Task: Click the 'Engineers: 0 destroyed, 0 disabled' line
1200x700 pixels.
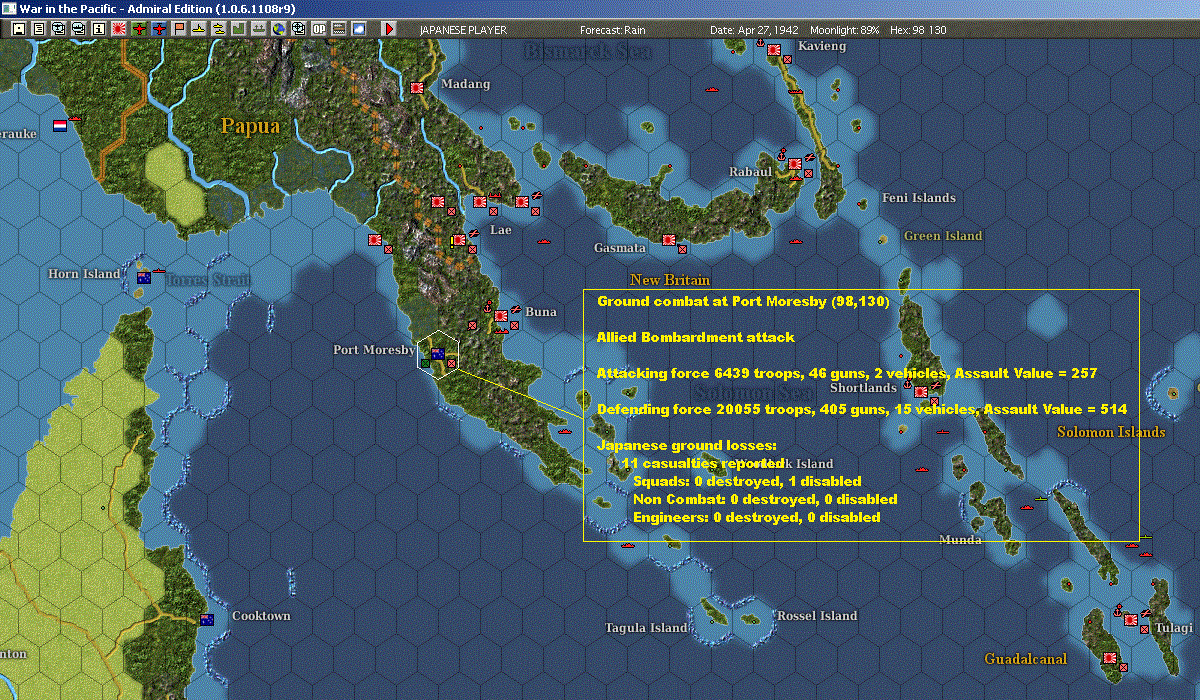Action: (x=757, y=517)
